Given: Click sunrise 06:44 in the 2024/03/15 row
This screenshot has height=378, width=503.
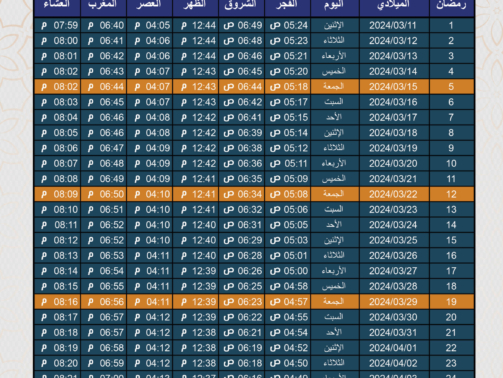Looking at the screenshot, I should [242, 87].
